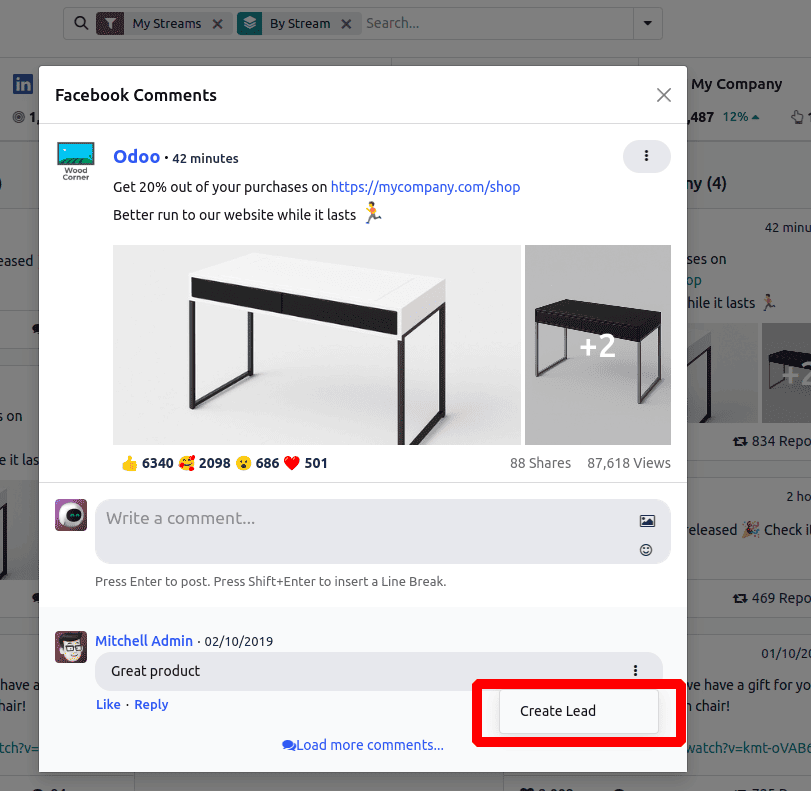Reply to the Great product comment

151,705
